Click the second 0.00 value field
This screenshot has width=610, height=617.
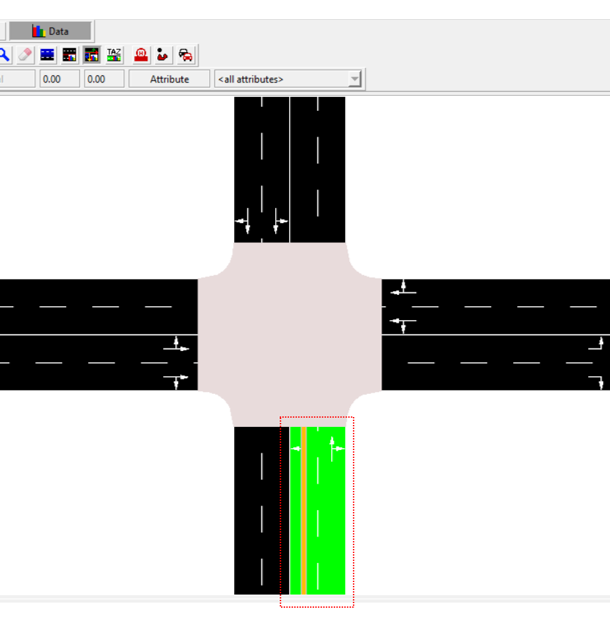103,79
